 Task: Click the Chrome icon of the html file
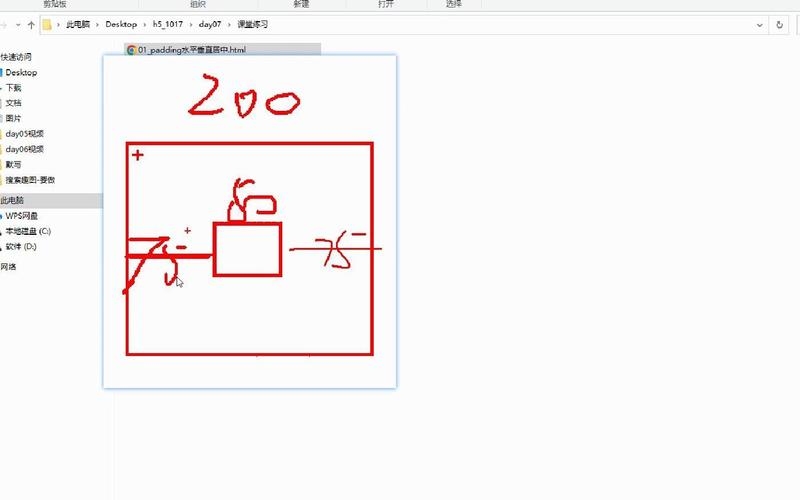point(131,49)
